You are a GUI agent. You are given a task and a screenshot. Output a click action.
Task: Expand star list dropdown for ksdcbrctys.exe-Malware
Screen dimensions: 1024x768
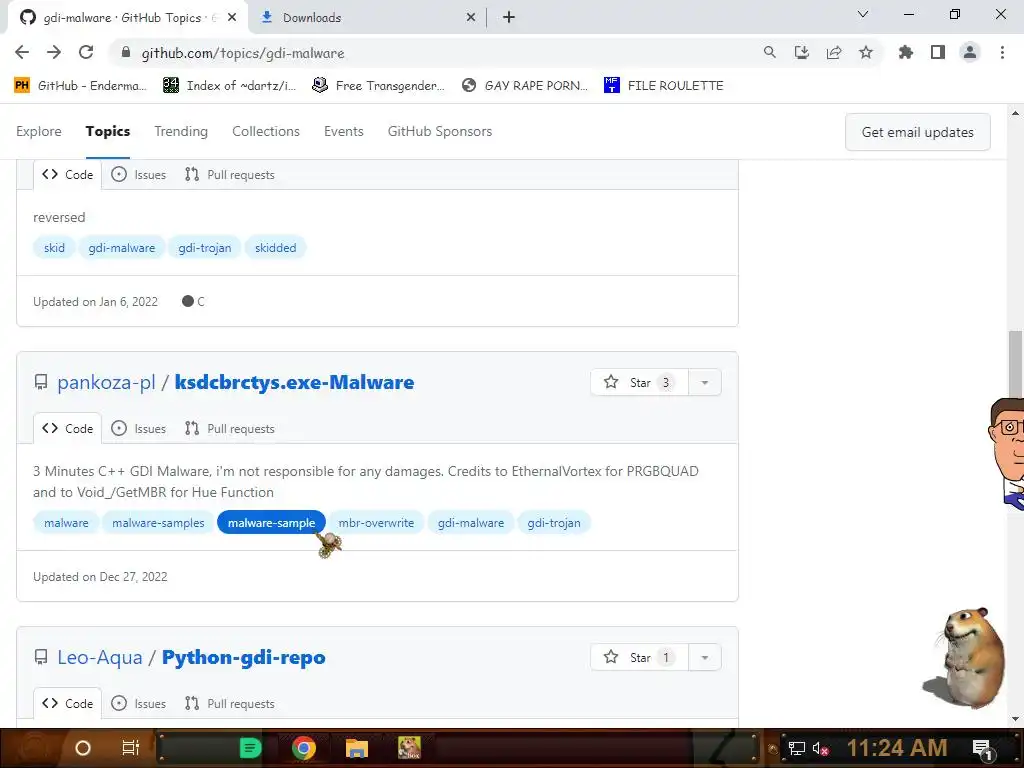click(705, 383)
